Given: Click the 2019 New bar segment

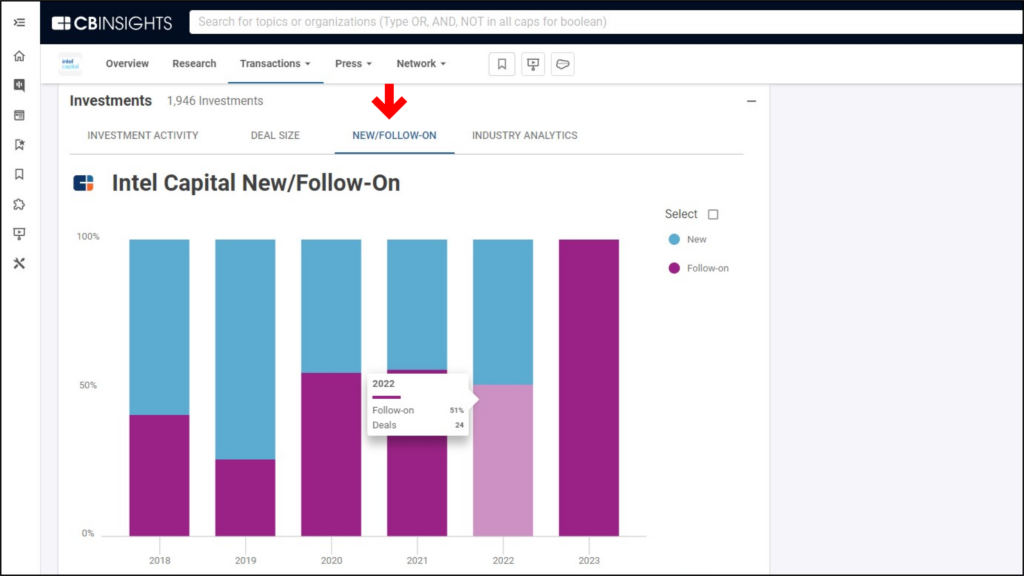Looking at the screenshot, I should point(245,349).
